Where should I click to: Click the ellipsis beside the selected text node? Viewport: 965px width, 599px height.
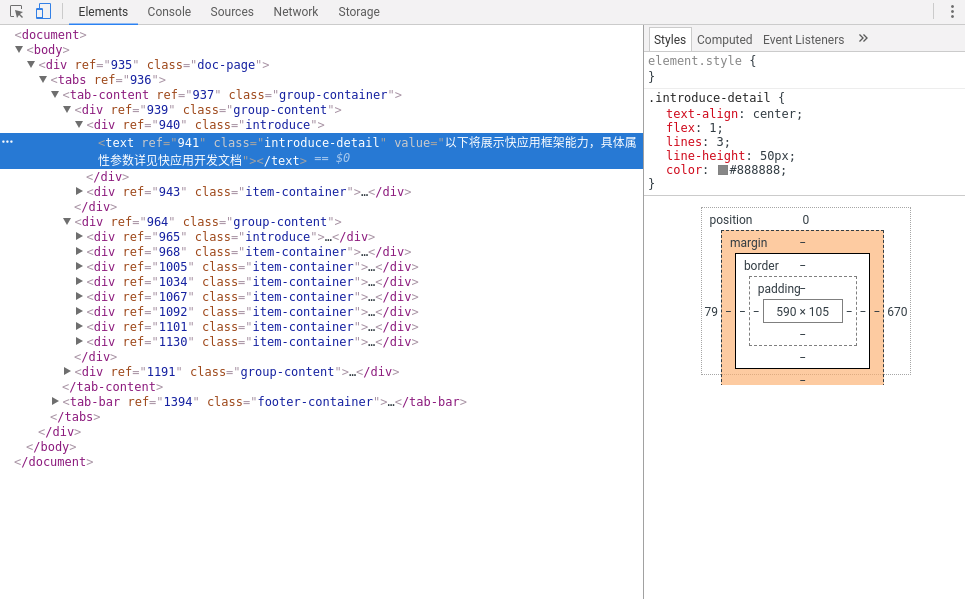point(7,142)
